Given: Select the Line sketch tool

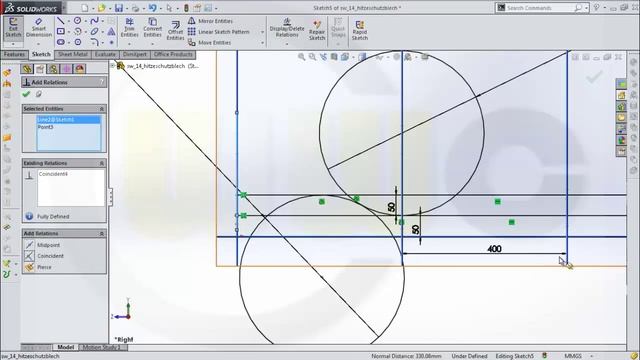Looking at the screenshot, I should tap(61, 20).
